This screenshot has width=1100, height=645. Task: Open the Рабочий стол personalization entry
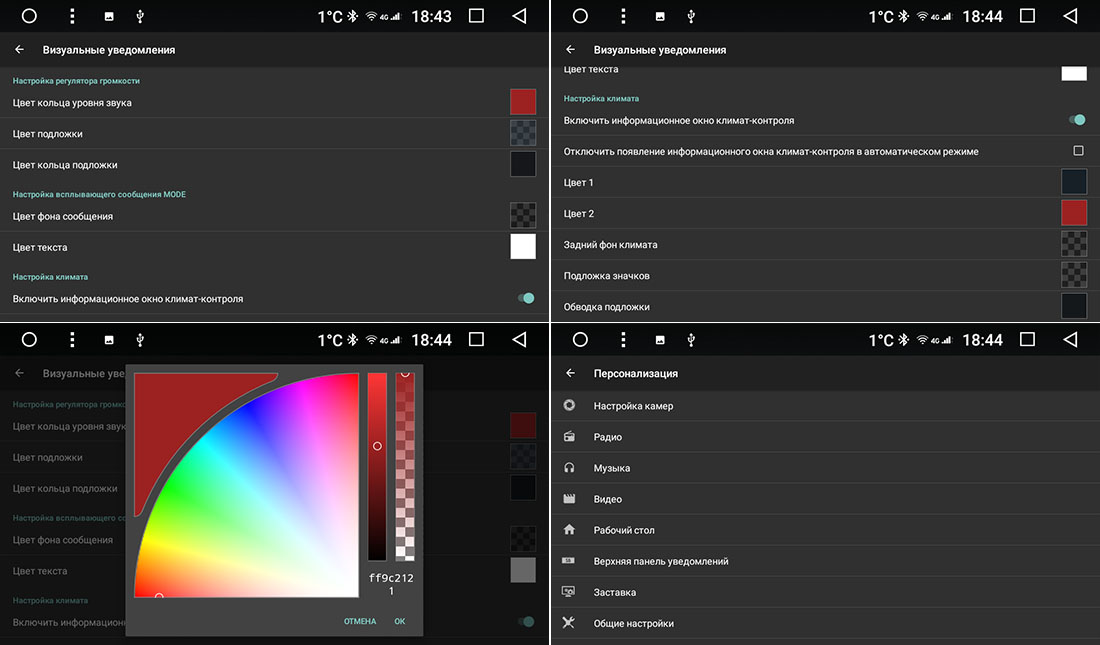[x=826, y=530]
